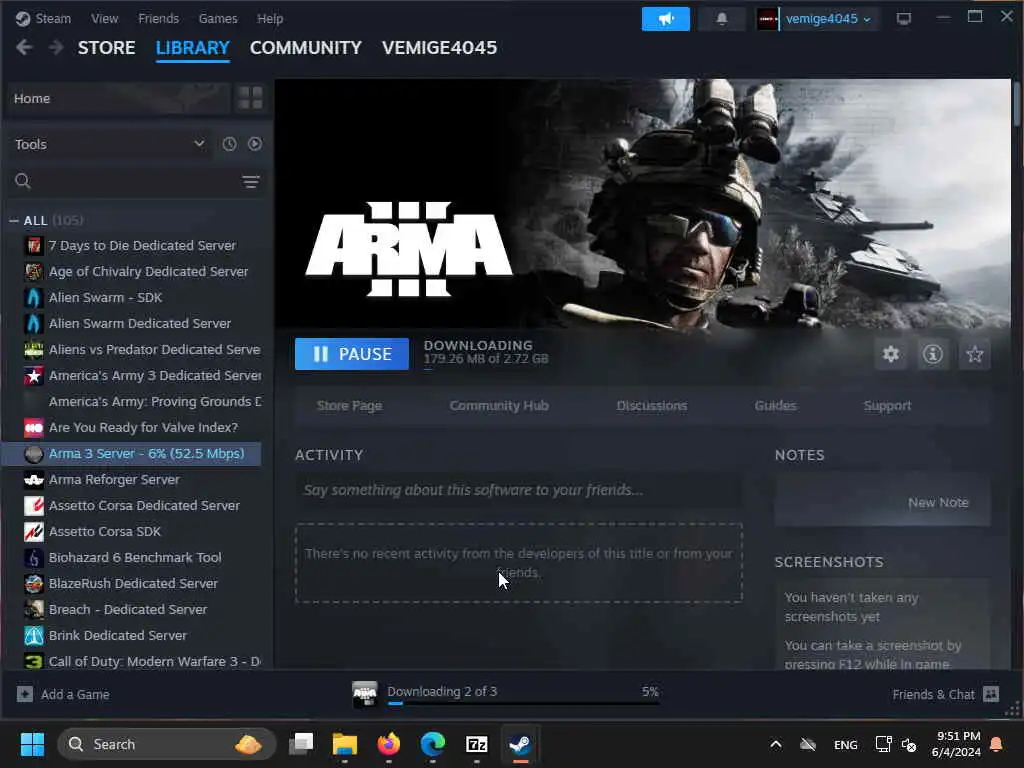Open the Community Hub link
The width and height of the screenshot is (1024, 768).
pyautogui.click(x=499, y=406)
